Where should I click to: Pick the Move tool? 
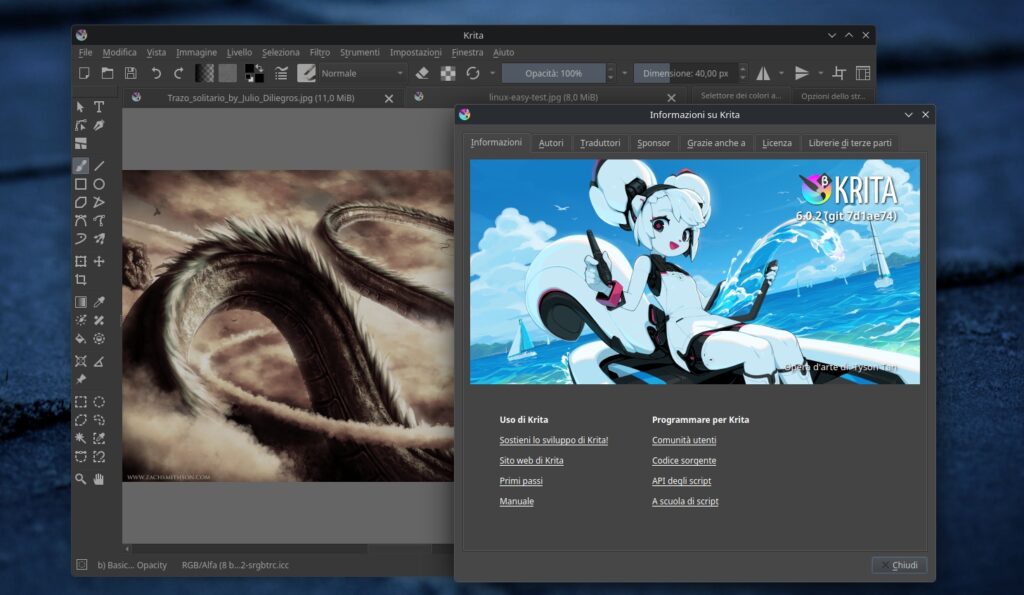click(x=99, y=261)
